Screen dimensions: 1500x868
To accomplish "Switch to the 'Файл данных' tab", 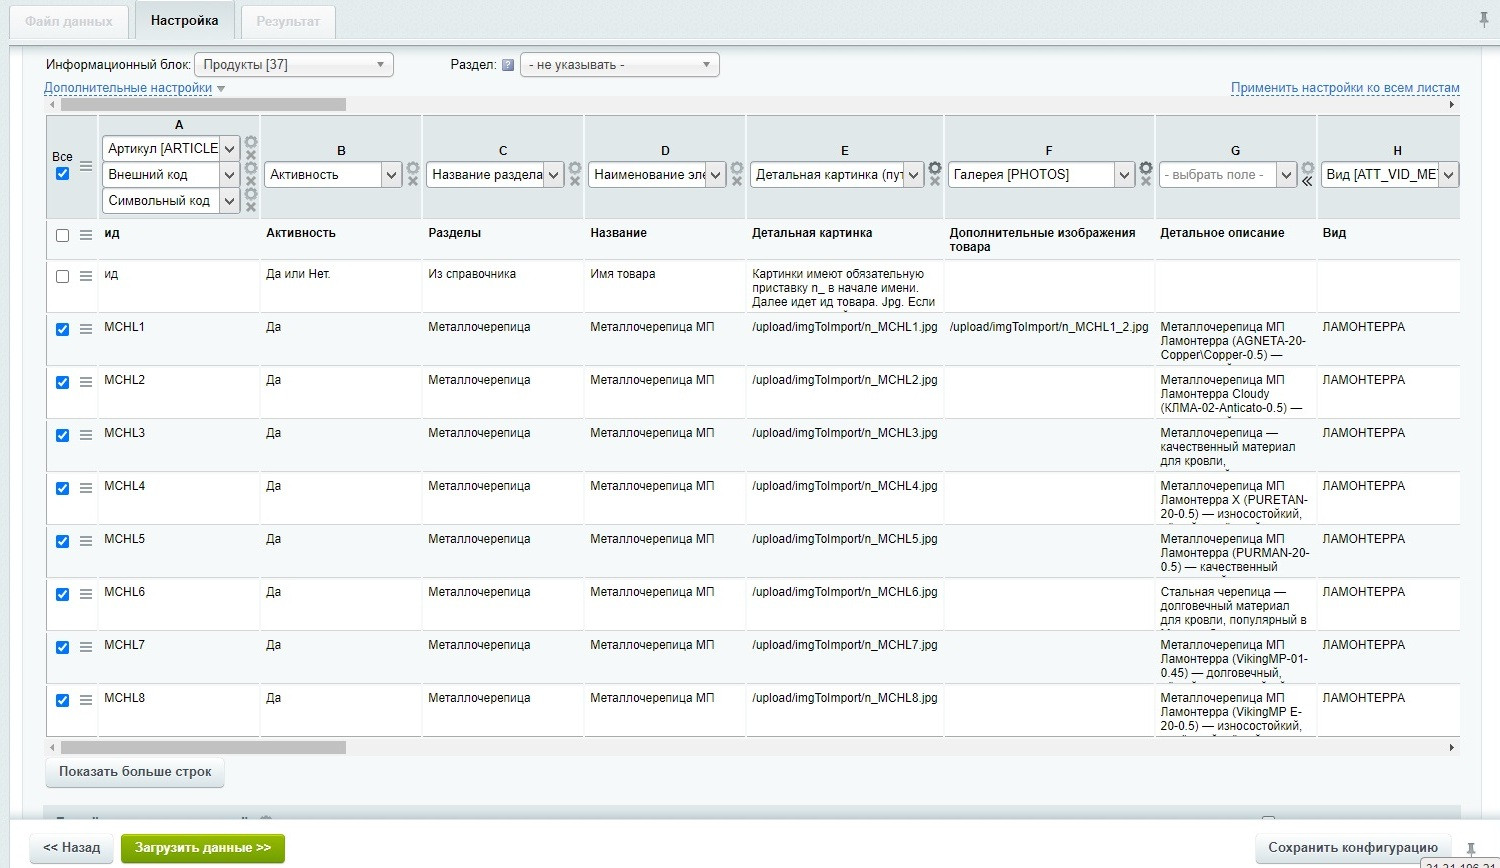I will coord(69,21).
